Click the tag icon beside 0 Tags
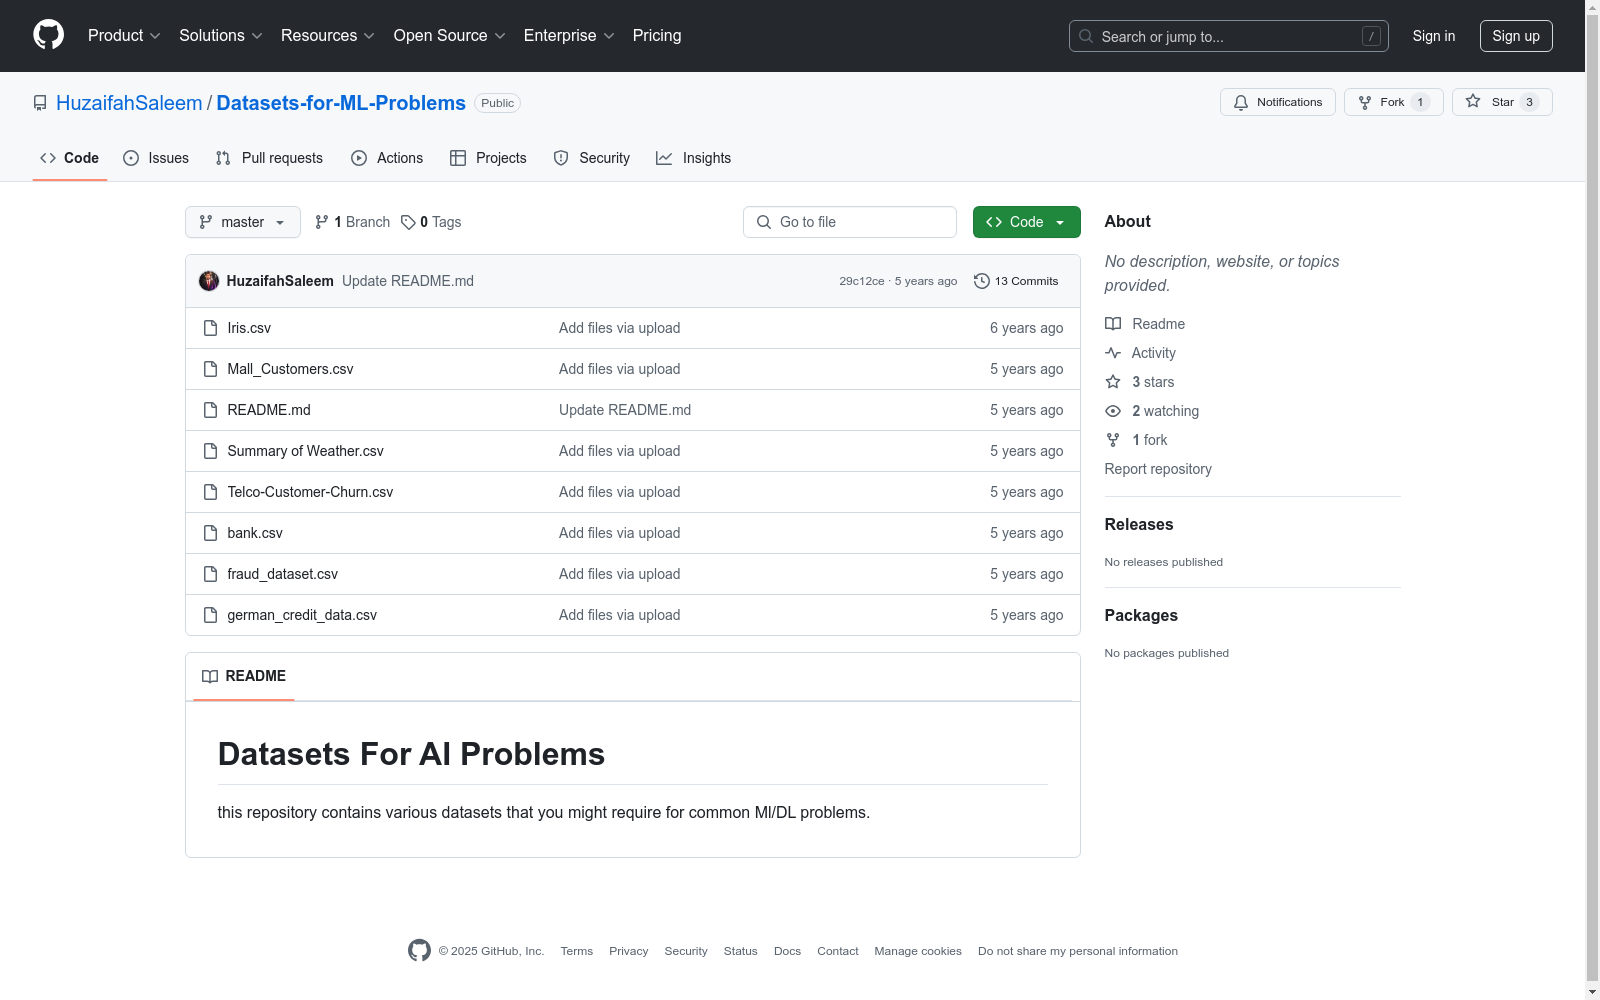This screenshot has width=1600, height=1000. pyautogui.click(x=408, y=222)
